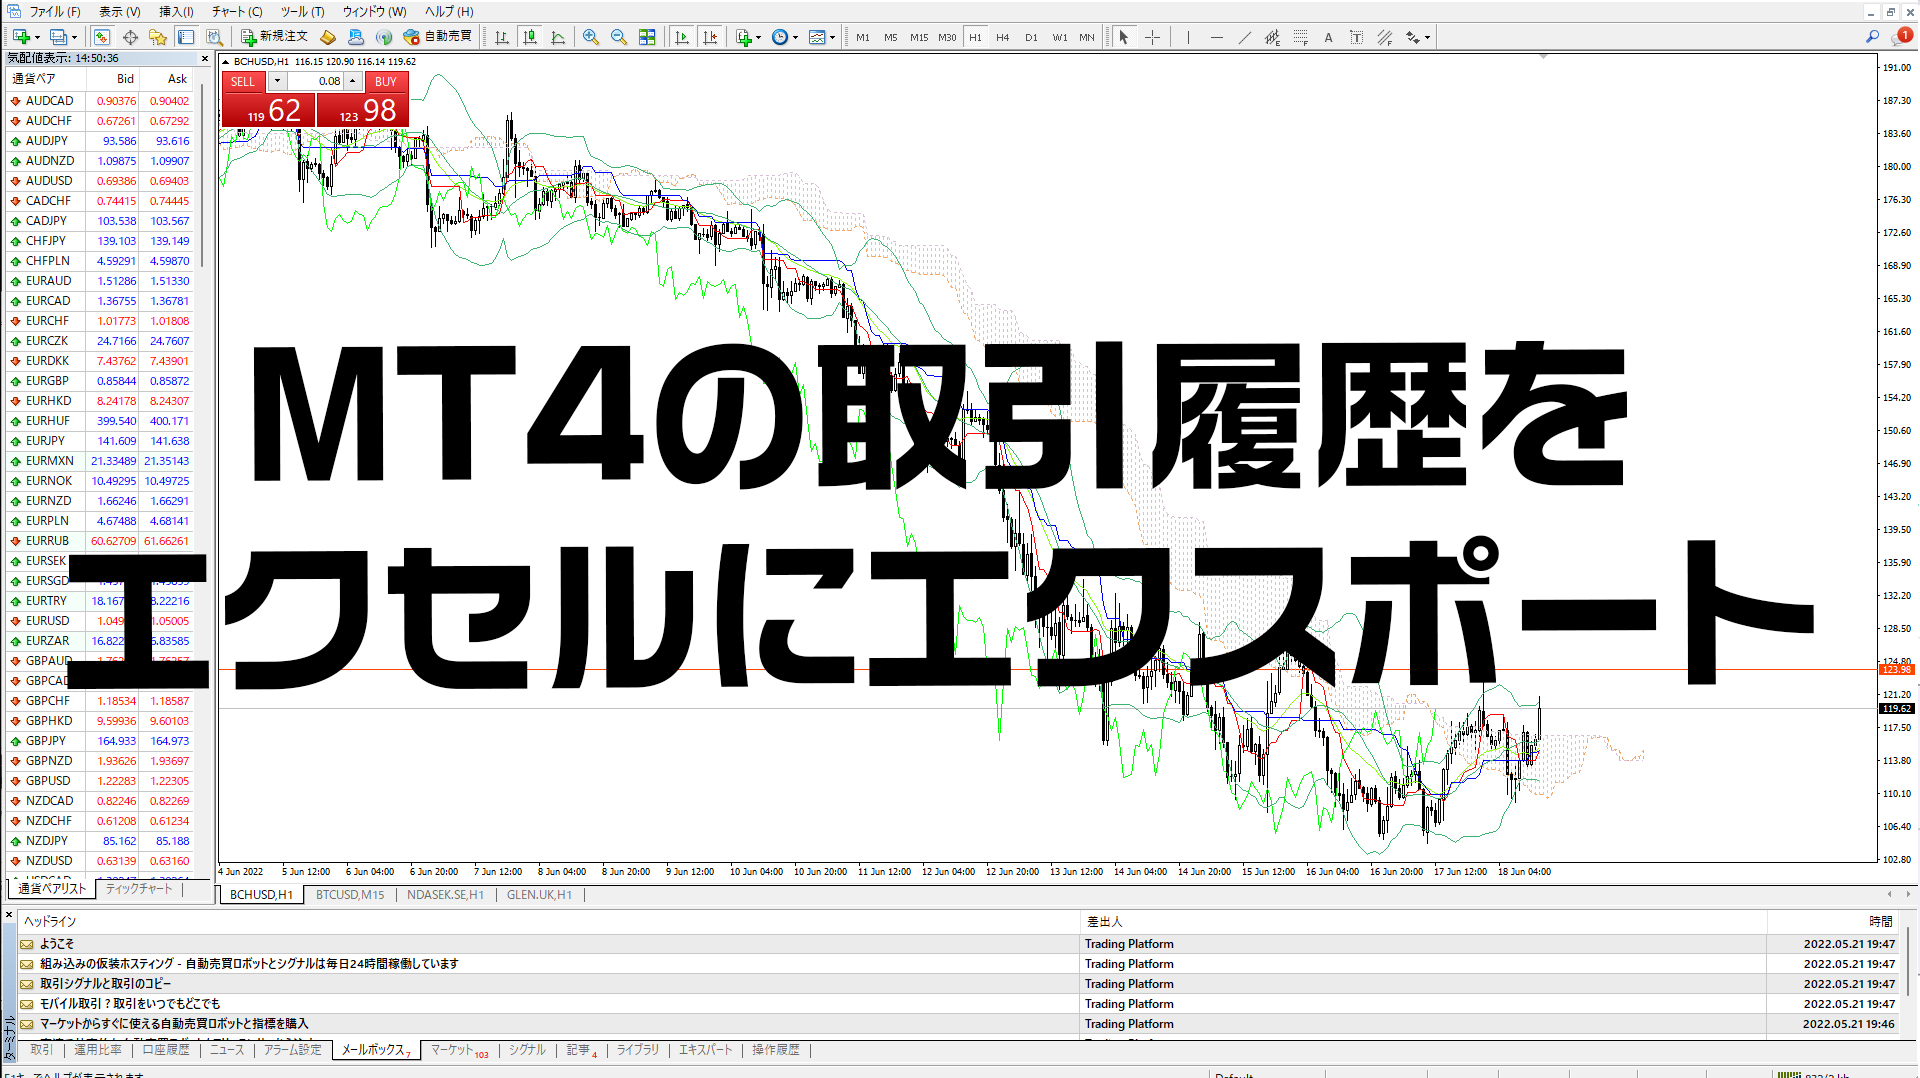Image resolution: width=1920 pixels, height=1078 pixels.
Task: Open the Navigator panel star icon
Action: click(x=158, y=37)
